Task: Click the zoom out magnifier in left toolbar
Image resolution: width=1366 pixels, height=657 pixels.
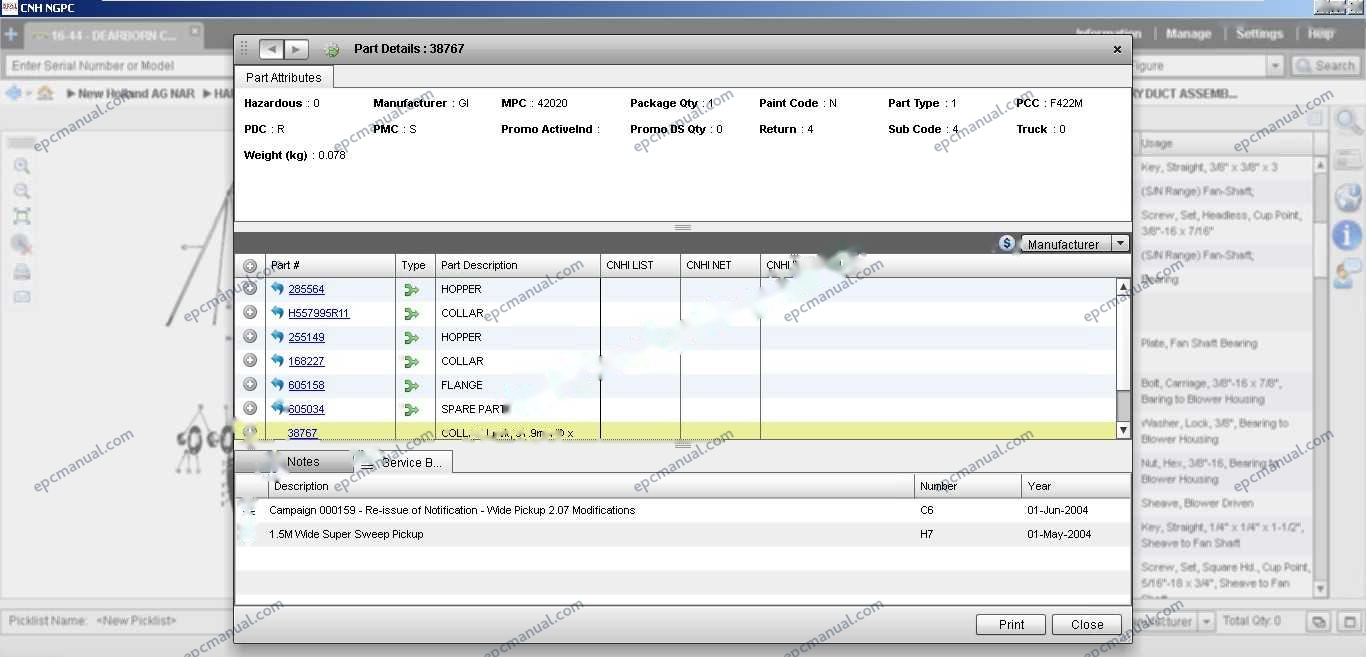Action: pos(21,191)
